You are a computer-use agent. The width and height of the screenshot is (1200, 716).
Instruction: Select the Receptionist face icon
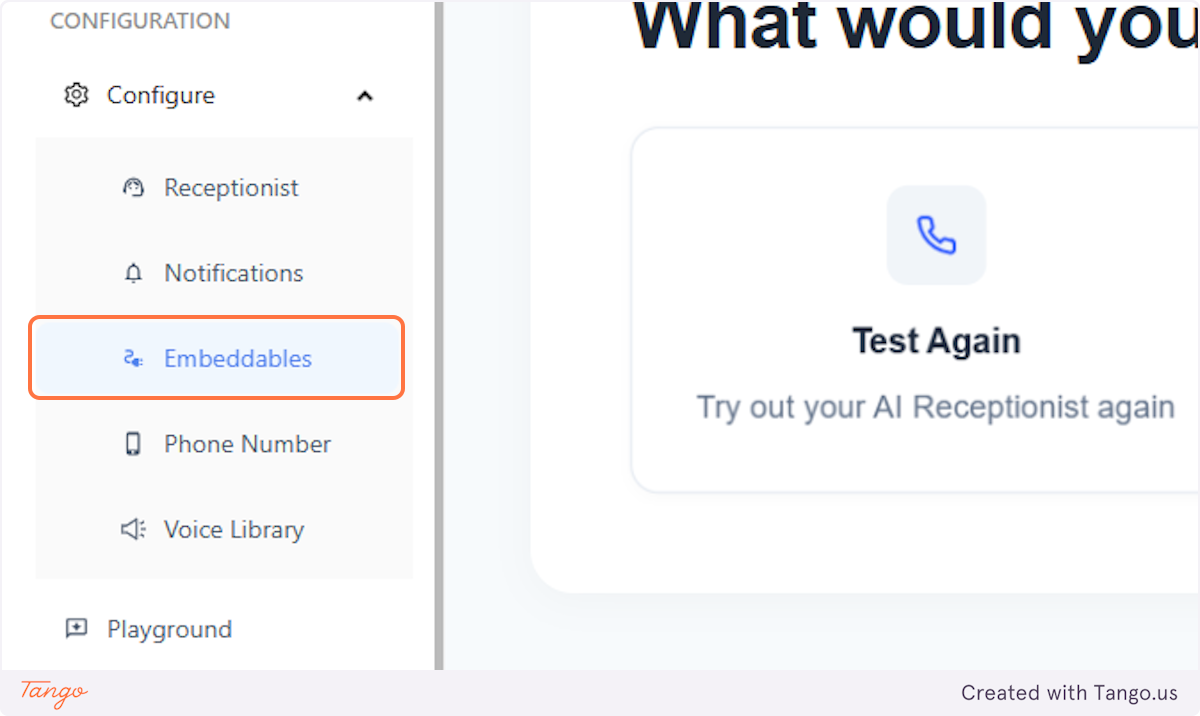tap(133, 187)
